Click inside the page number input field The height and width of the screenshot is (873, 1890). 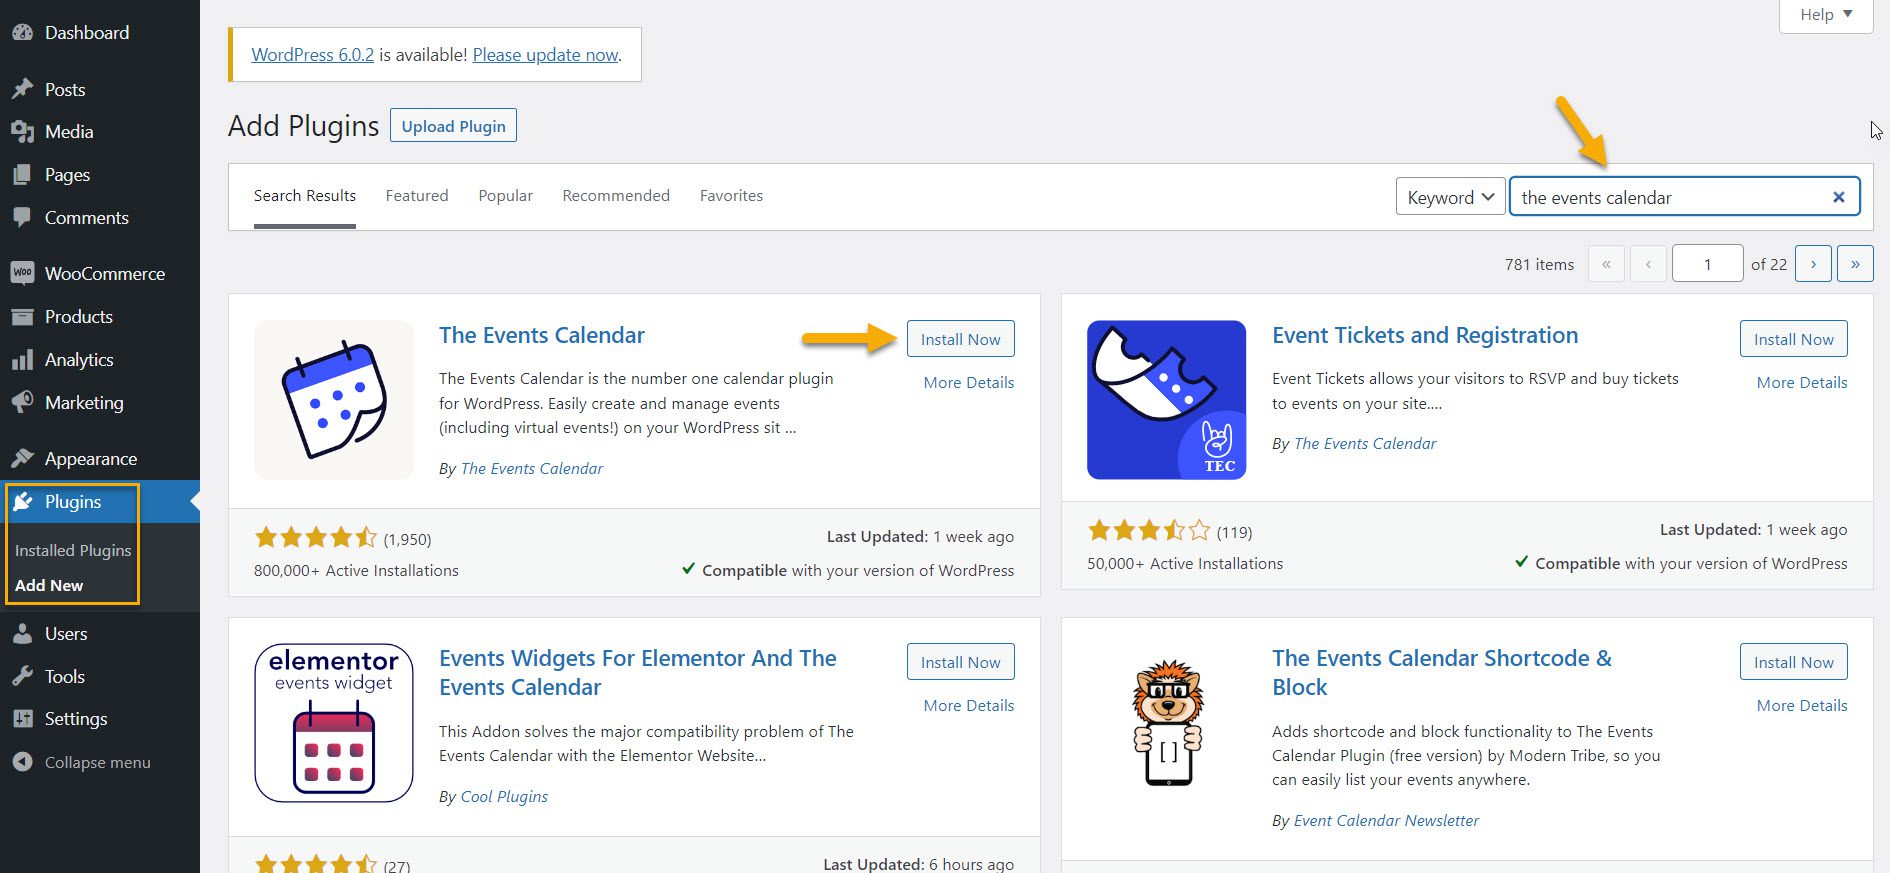(x=1707, y=263)
